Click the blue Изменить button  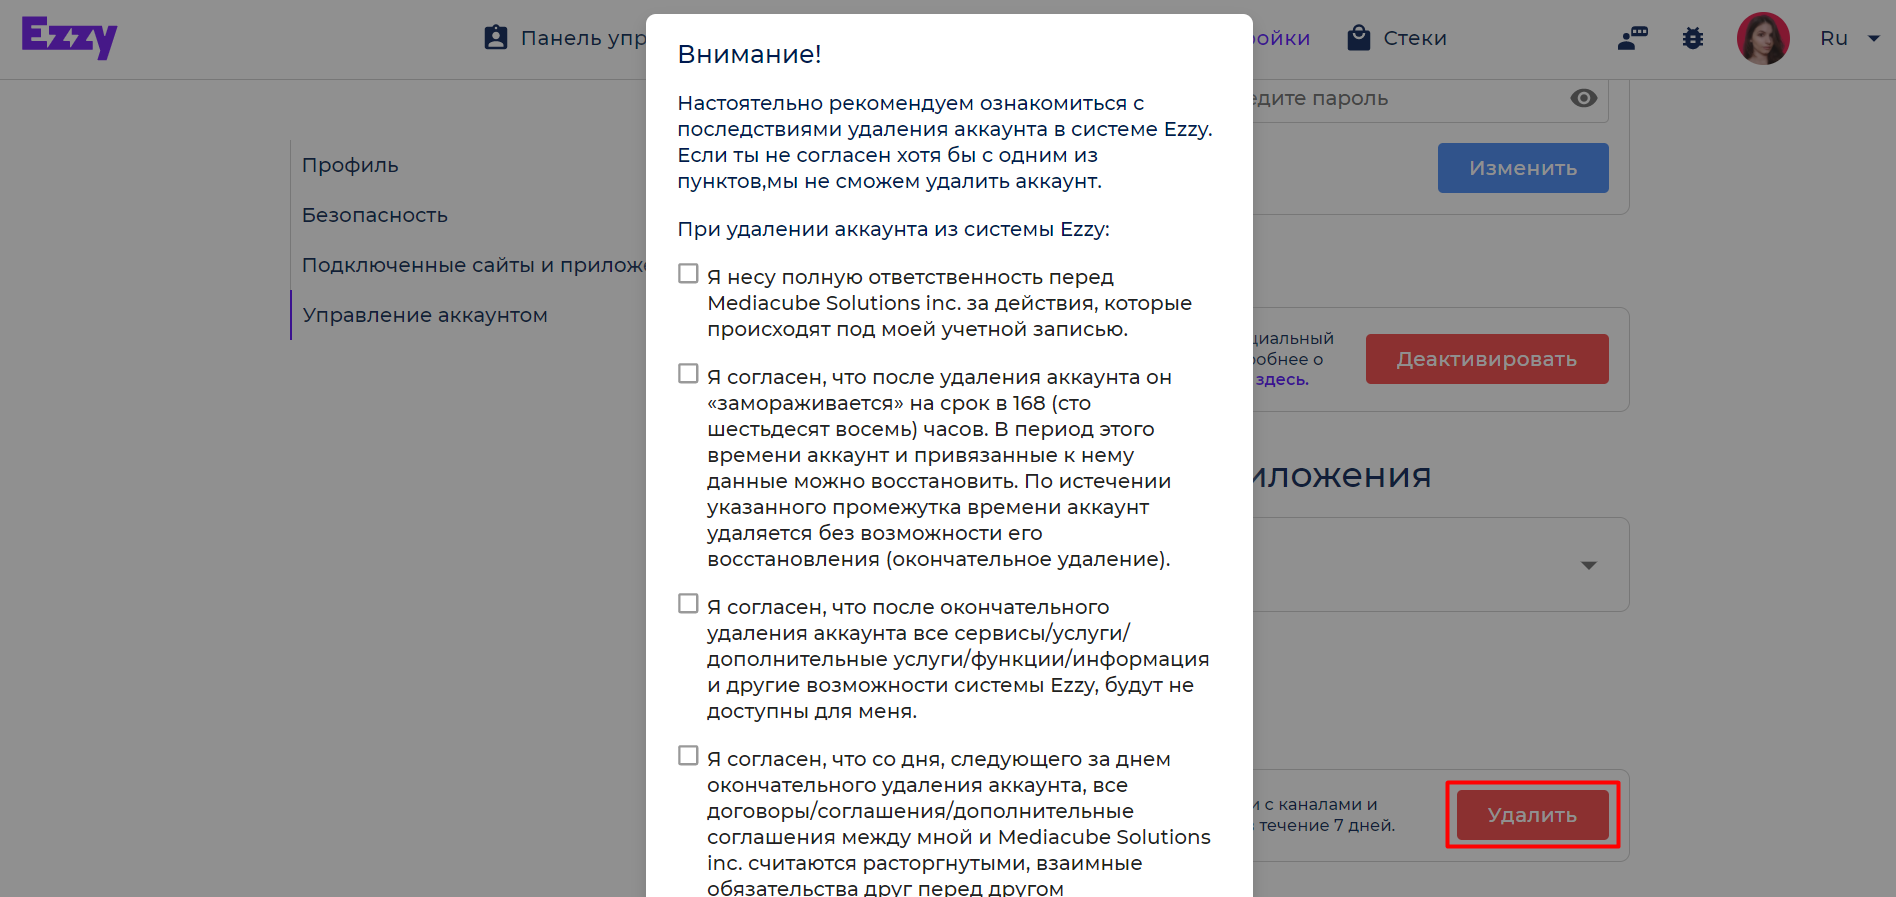1523,168
